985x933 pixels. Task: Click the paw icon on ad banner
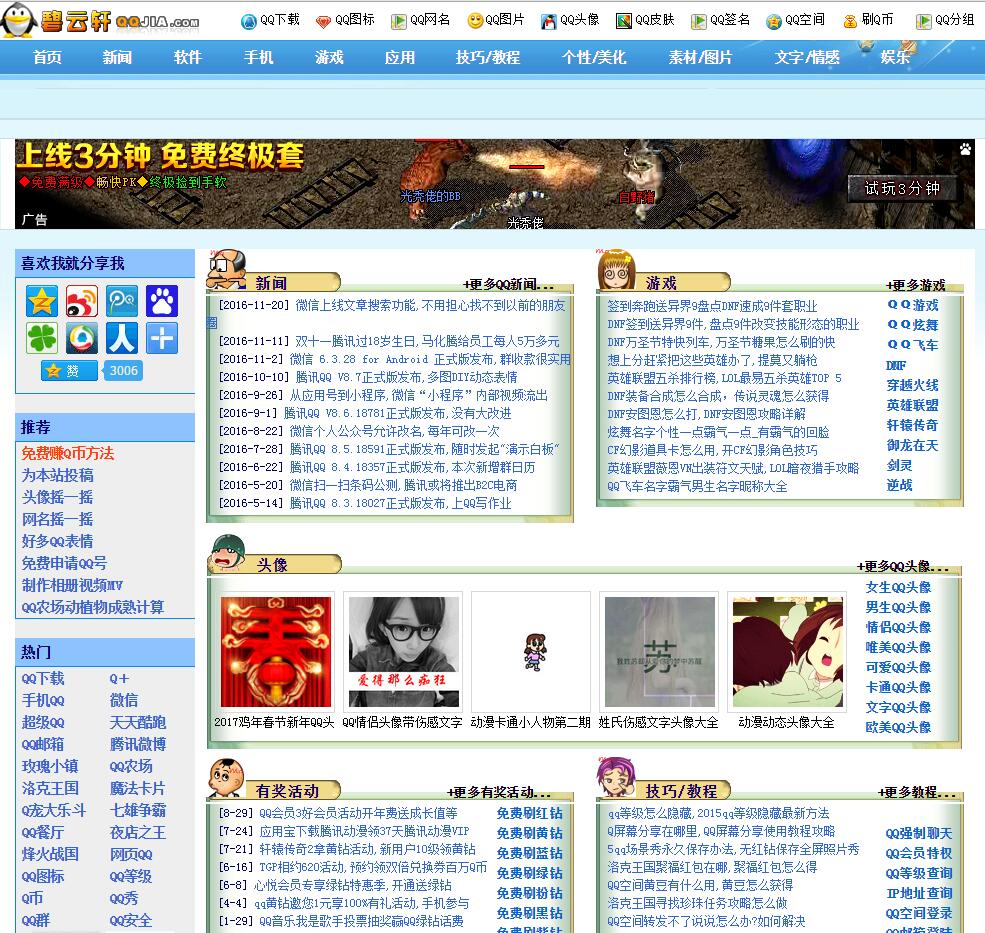coord(965,150)
